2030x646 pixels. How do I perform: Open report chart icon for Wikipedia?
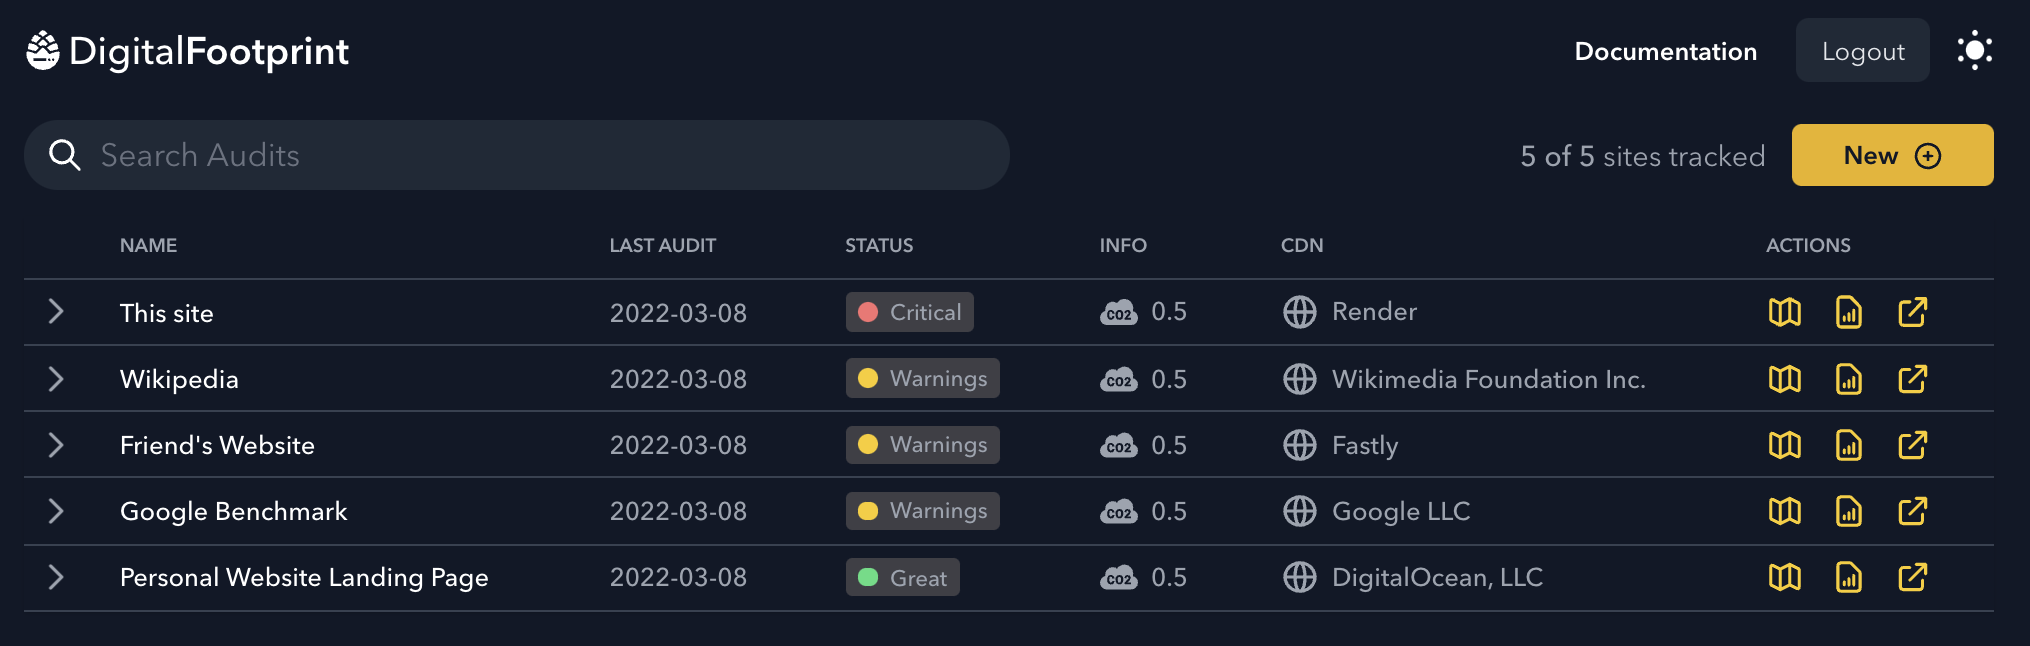[1848, 379]
